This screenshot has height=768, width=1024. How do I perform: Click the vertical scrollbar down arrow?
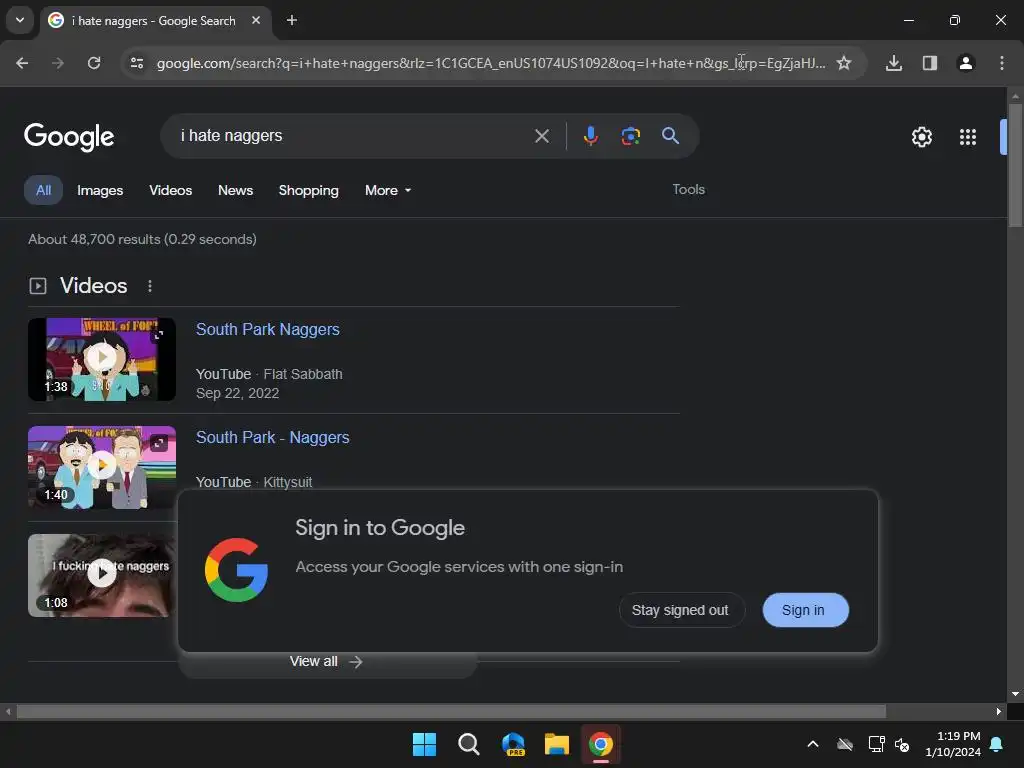(1015, 694)
